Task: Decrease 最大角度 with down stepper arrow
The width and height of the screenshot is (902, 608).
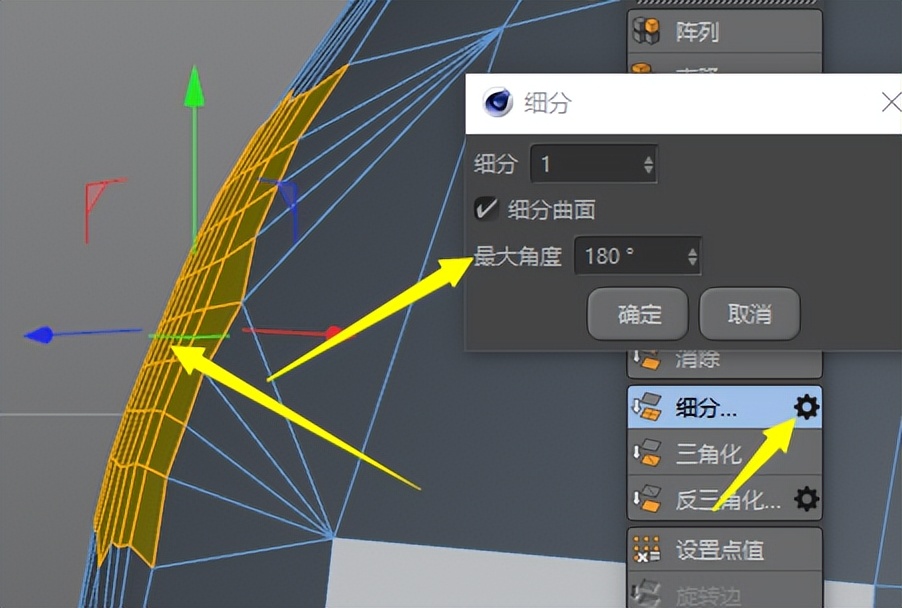Action: point(692,262)
